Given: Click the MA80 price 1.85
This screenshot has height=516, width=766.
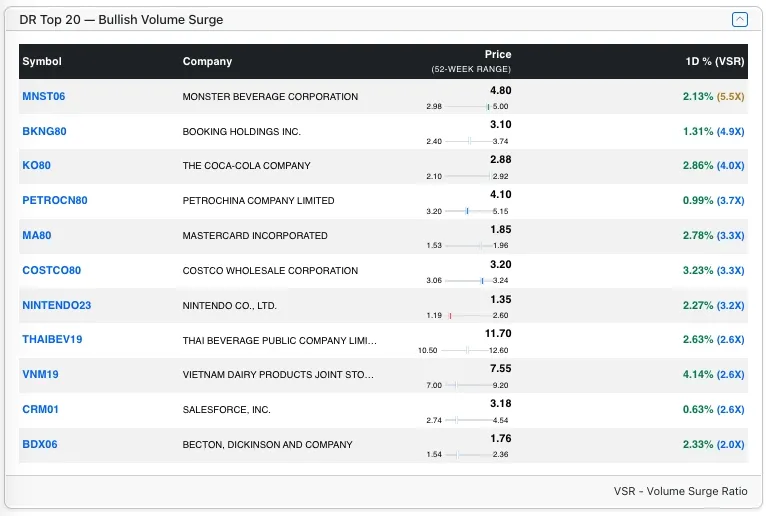Looking at the screenshot, I should tap(501, 230).
